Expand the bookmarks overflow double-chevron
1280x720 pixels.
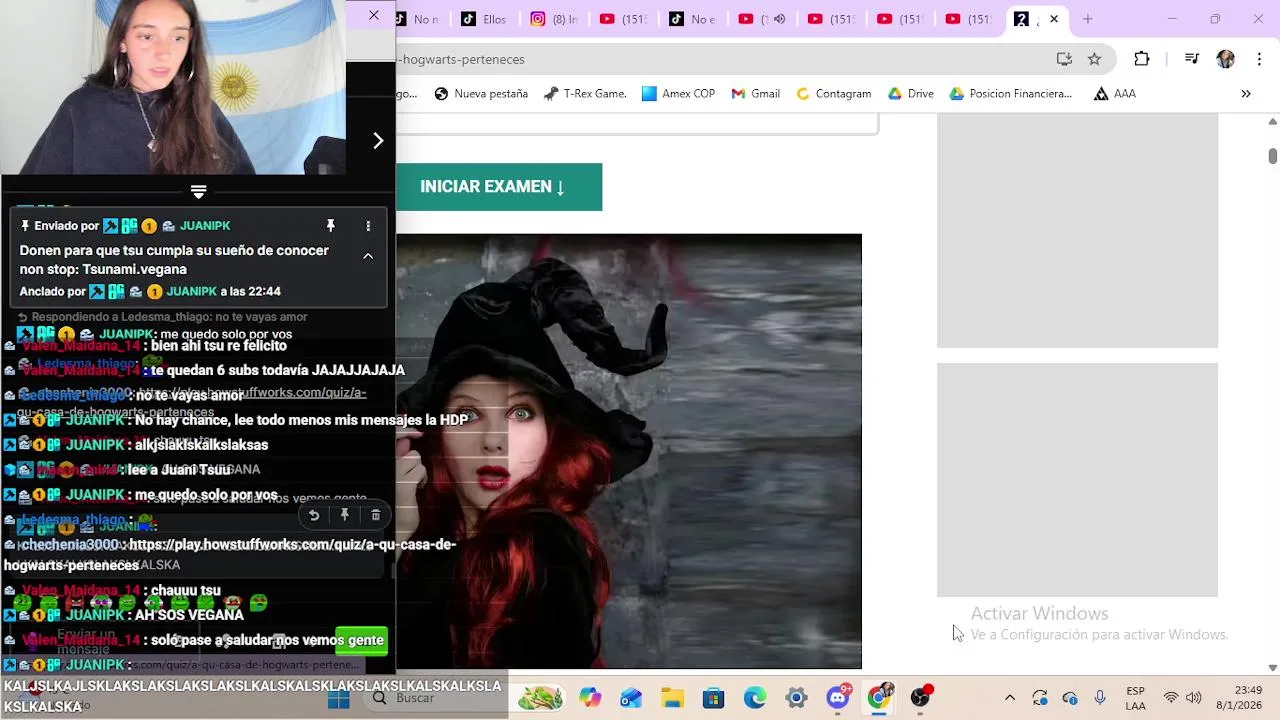[x=1246, y=94]
